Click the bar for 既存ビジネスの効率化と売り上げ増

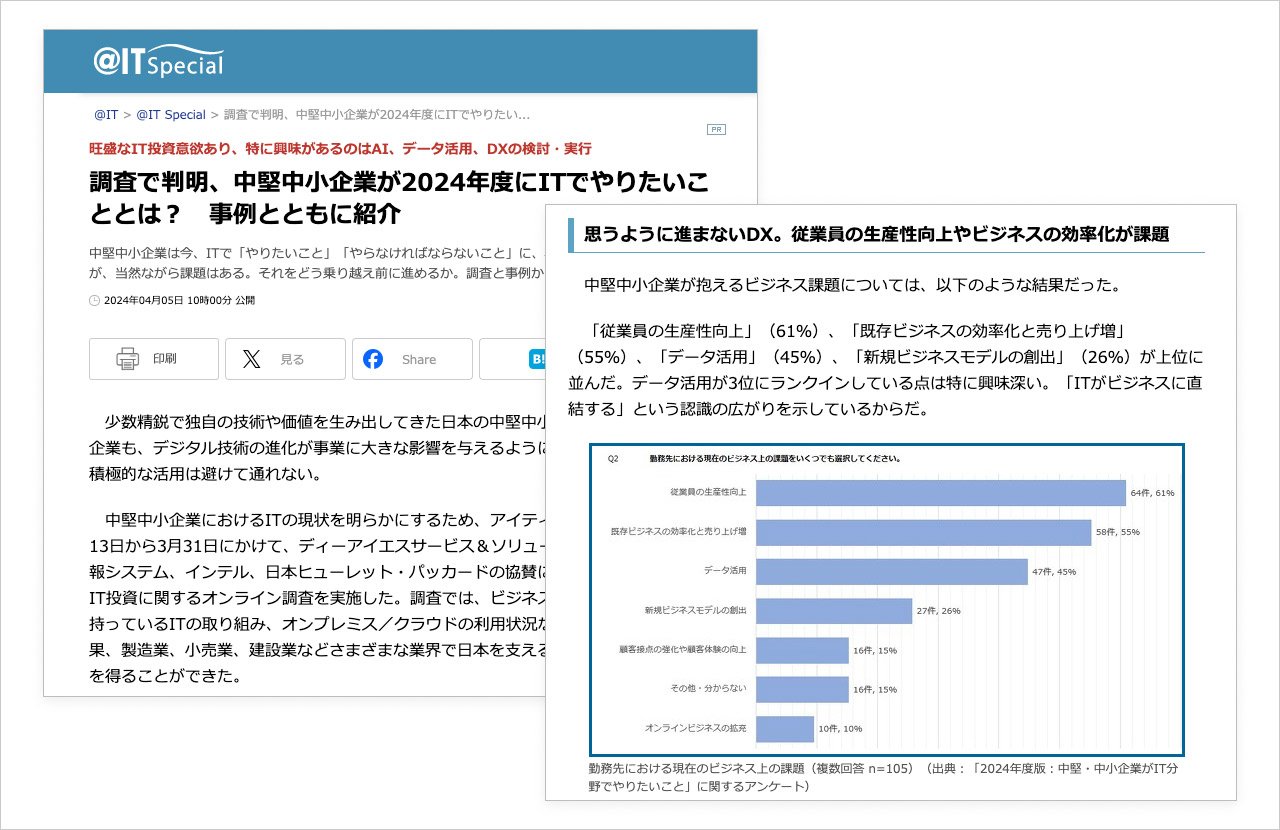924,532
